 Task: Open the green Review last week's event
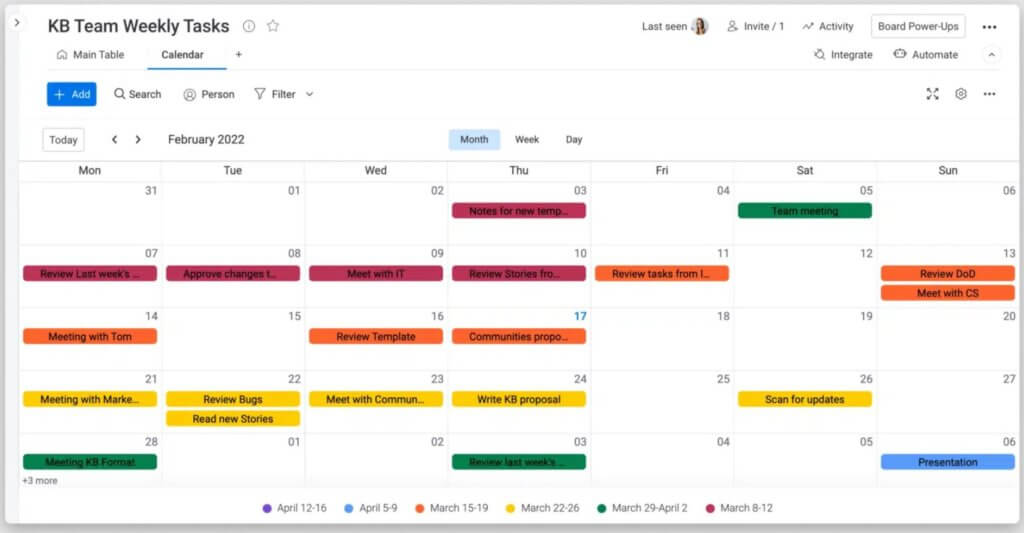[519, 462]
